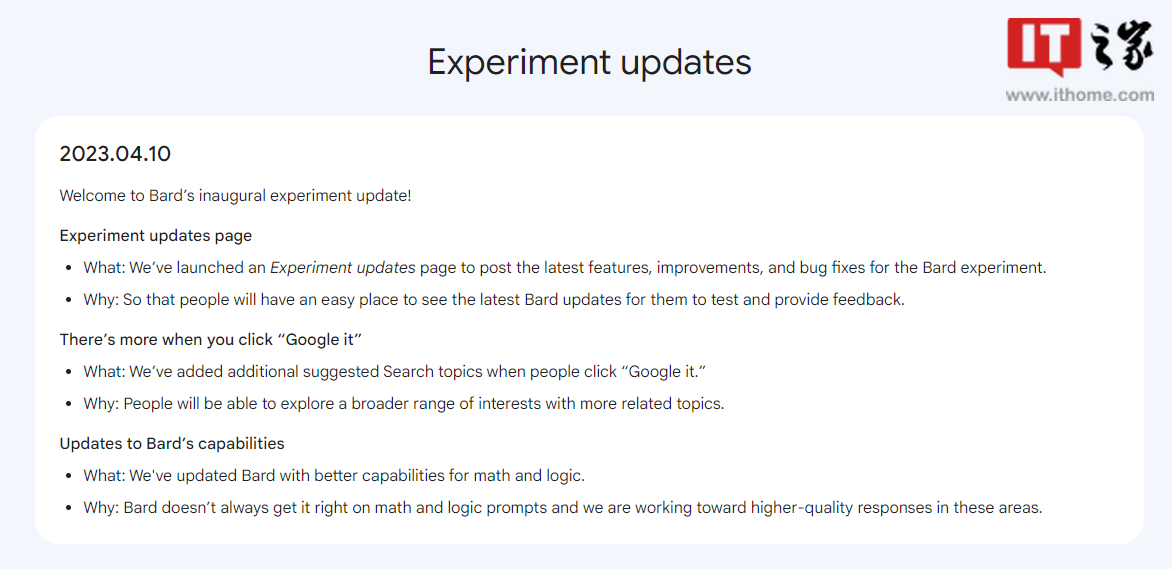Click the bullet dot before "What: We've launched"
Image resolution: width=1172 pixels, height=569 pixels.
pyautogui.click(x=68, y=268)
